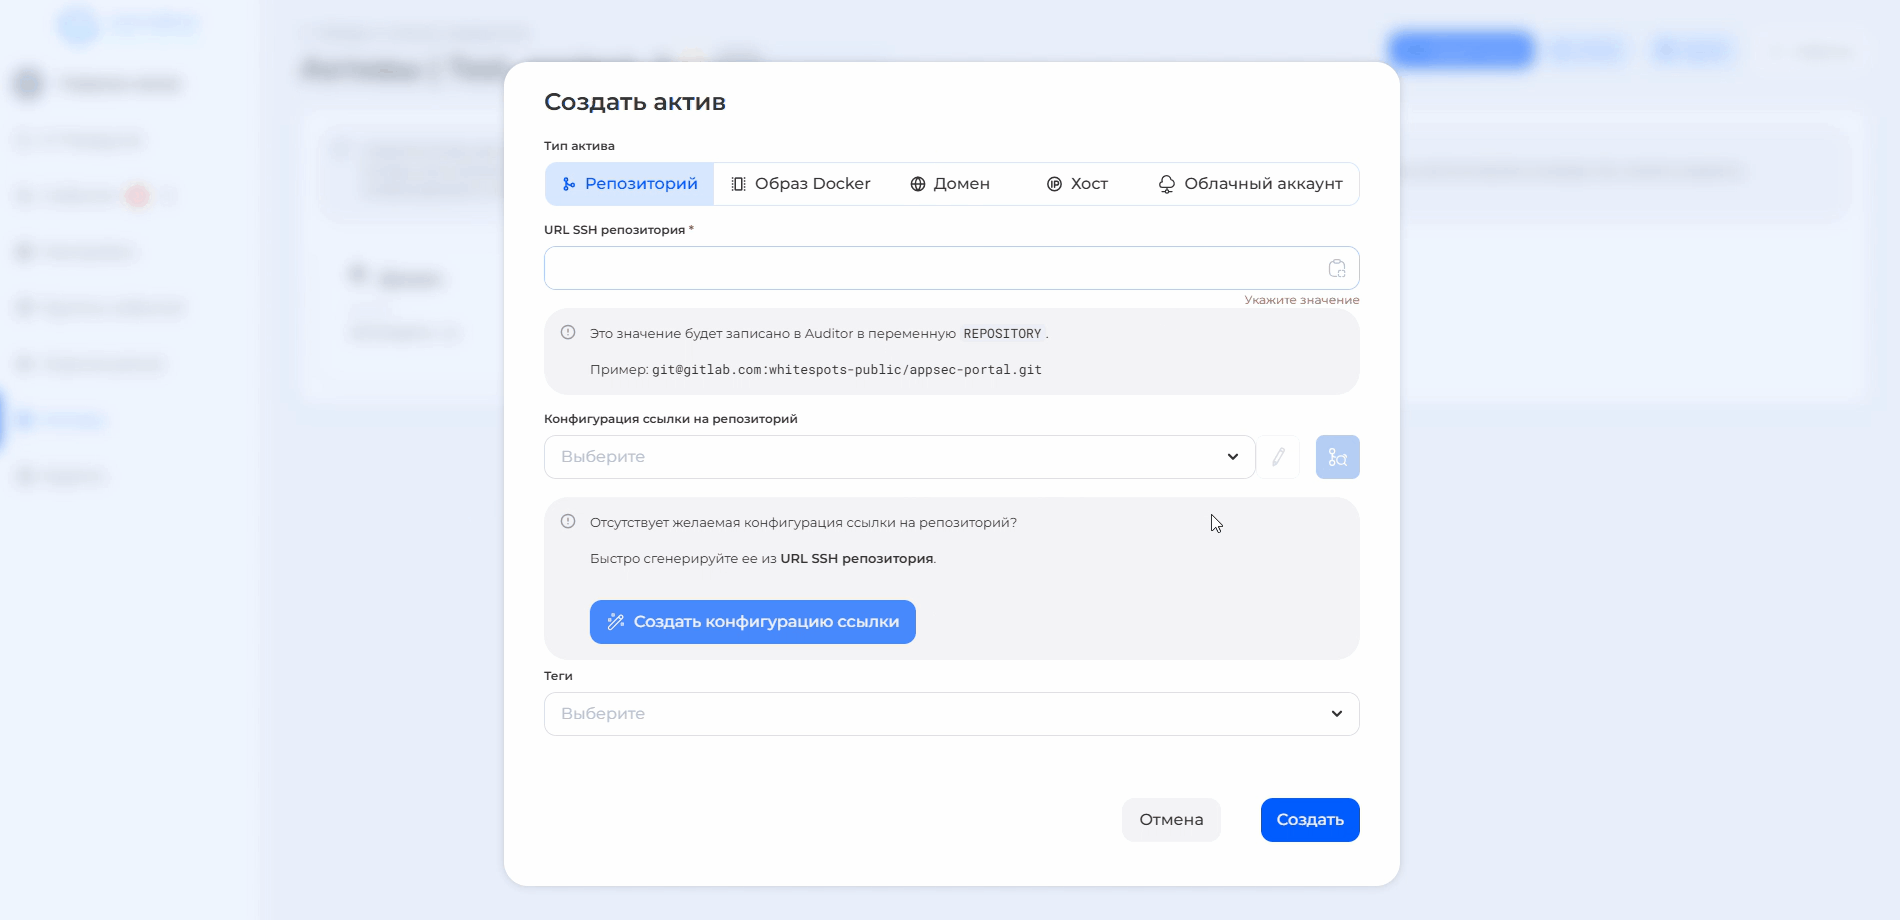The height and width of the screenshot is (920, 1900).
Task: Open the repository link configuration dropdown
Action: (880, 457)
